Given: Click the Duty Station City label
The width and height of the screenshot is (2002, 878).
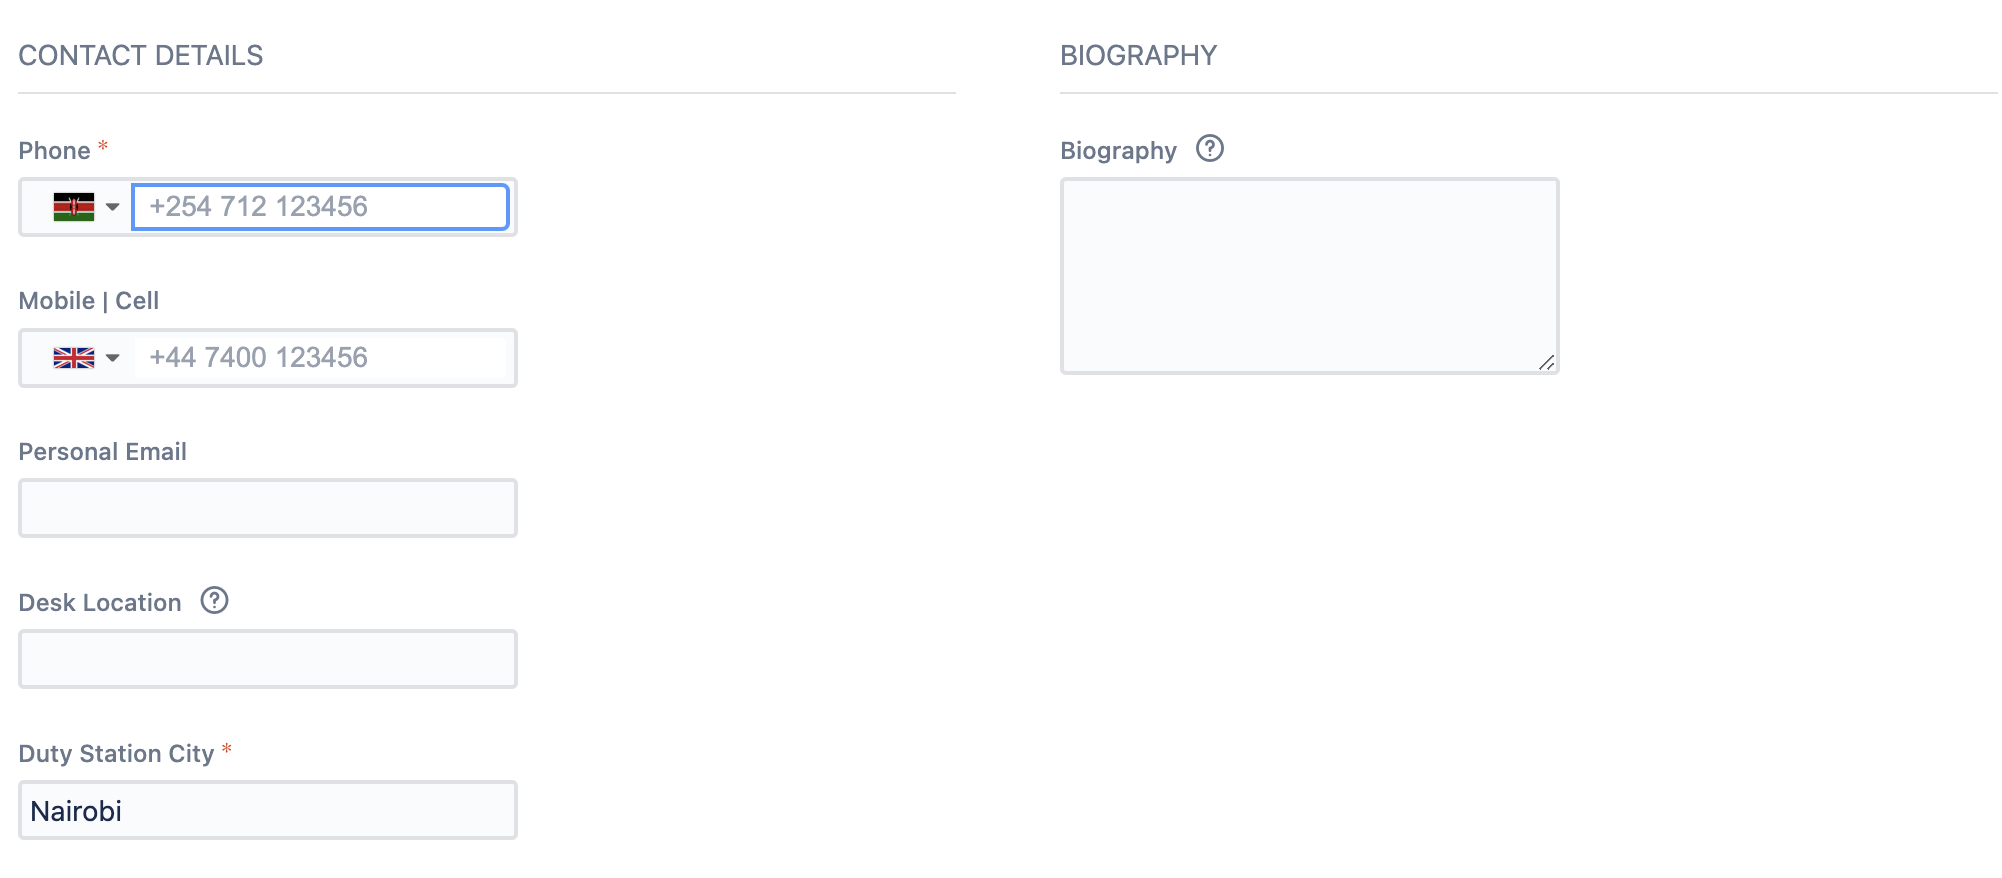Looking at the screenshot, I should pos(117,754).
